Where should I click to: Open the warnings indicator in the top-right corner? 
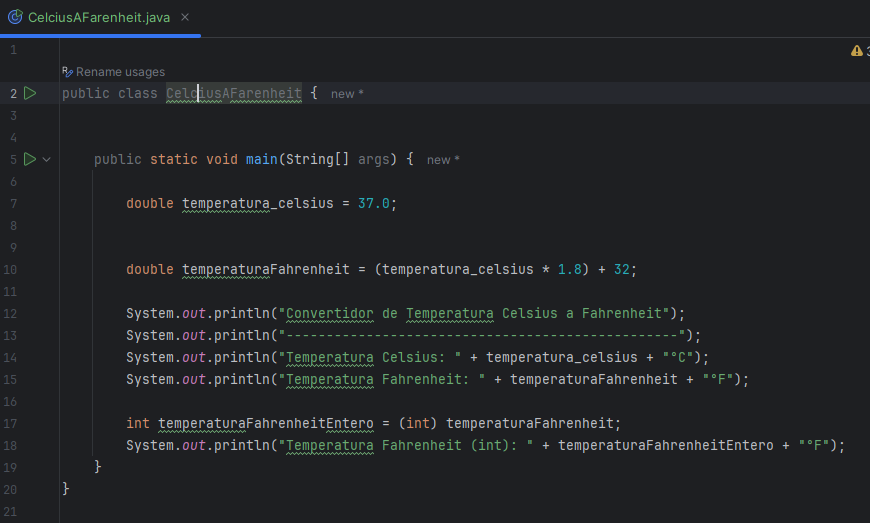click(858, 50)
